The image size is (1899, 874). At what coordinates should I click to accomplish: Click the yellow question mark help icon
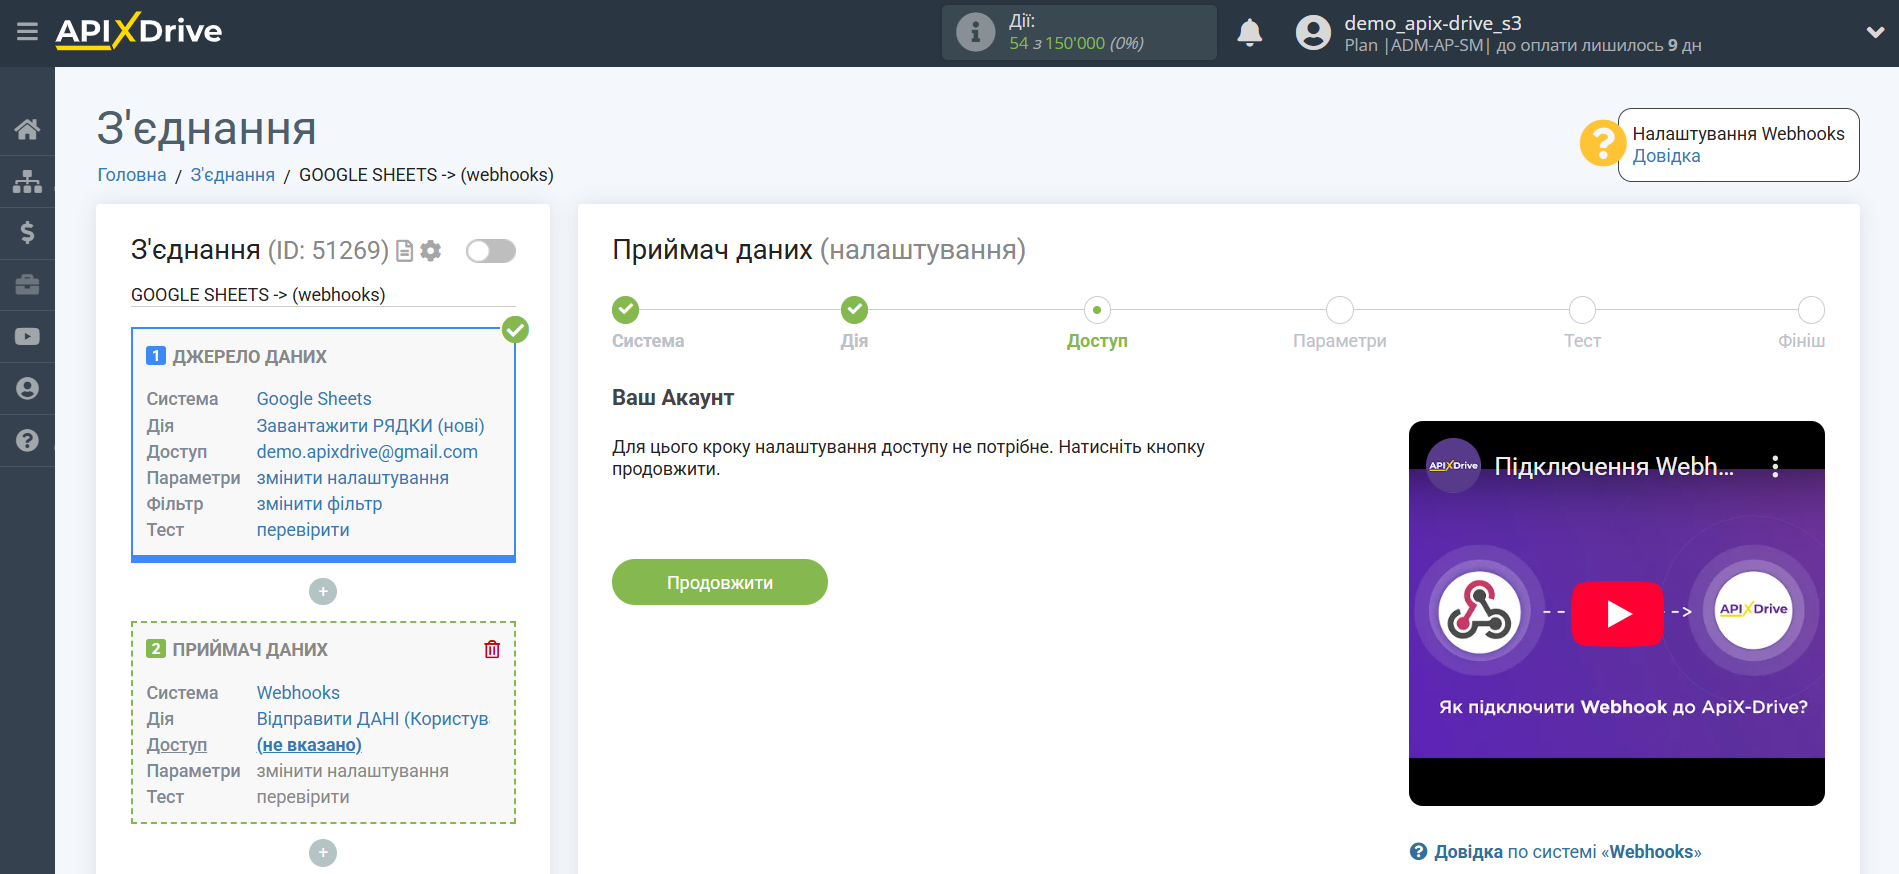(1602, 143)
